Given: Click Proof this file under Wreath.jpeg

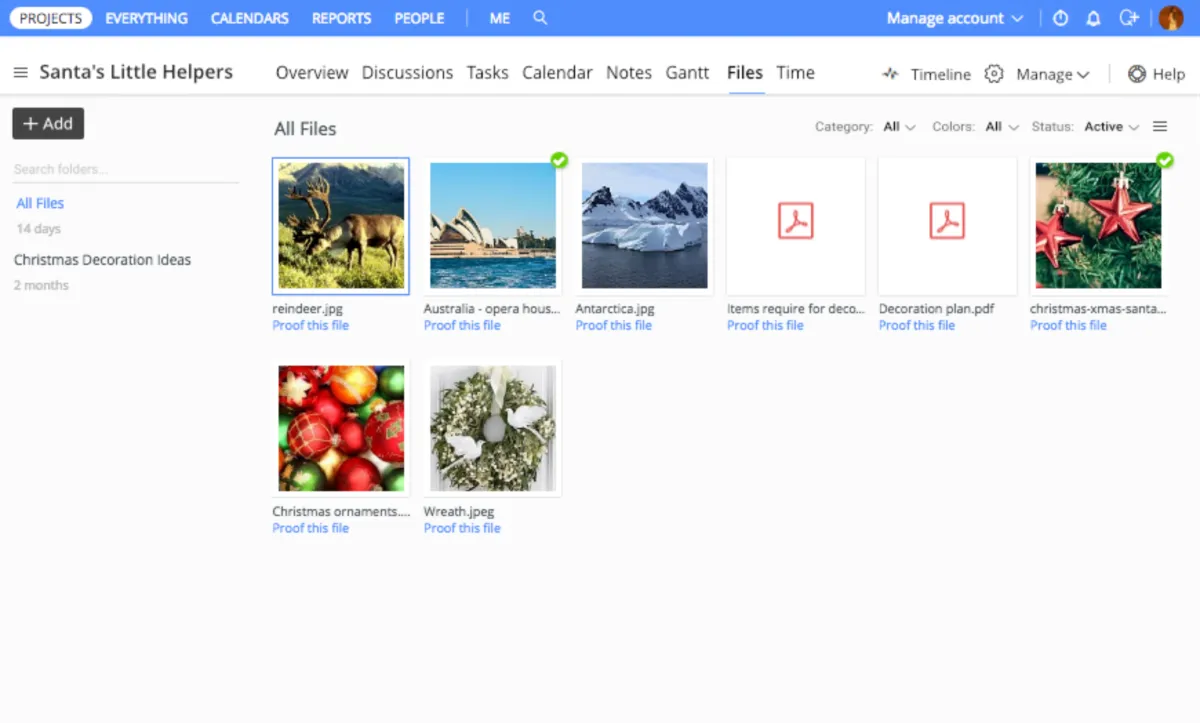Looking at the screenshot, I should (x=462, y=528).
